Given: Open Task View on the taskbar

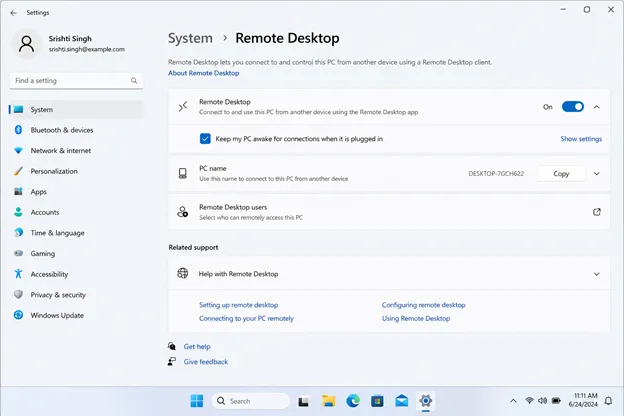Looking at the screenshot, I should pyautogui.click(x=304, y=401).
